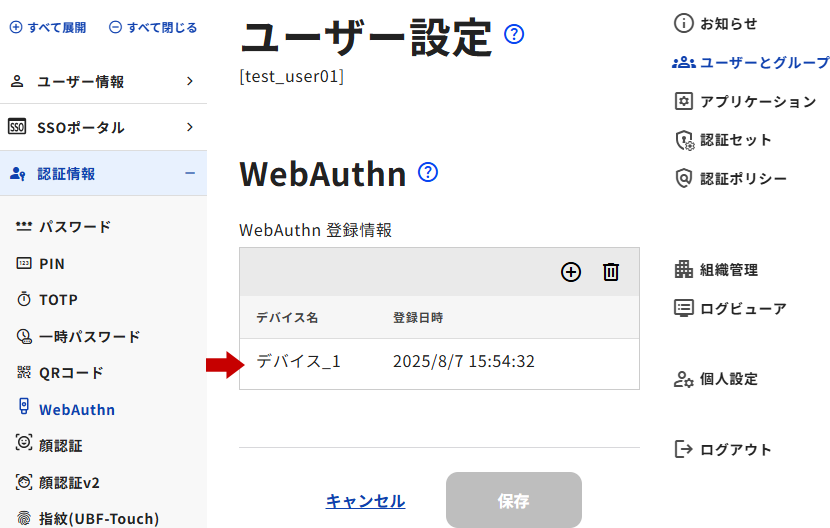Click the キャンセル link
The image size is (830, 528).
[x=365, y=501]
